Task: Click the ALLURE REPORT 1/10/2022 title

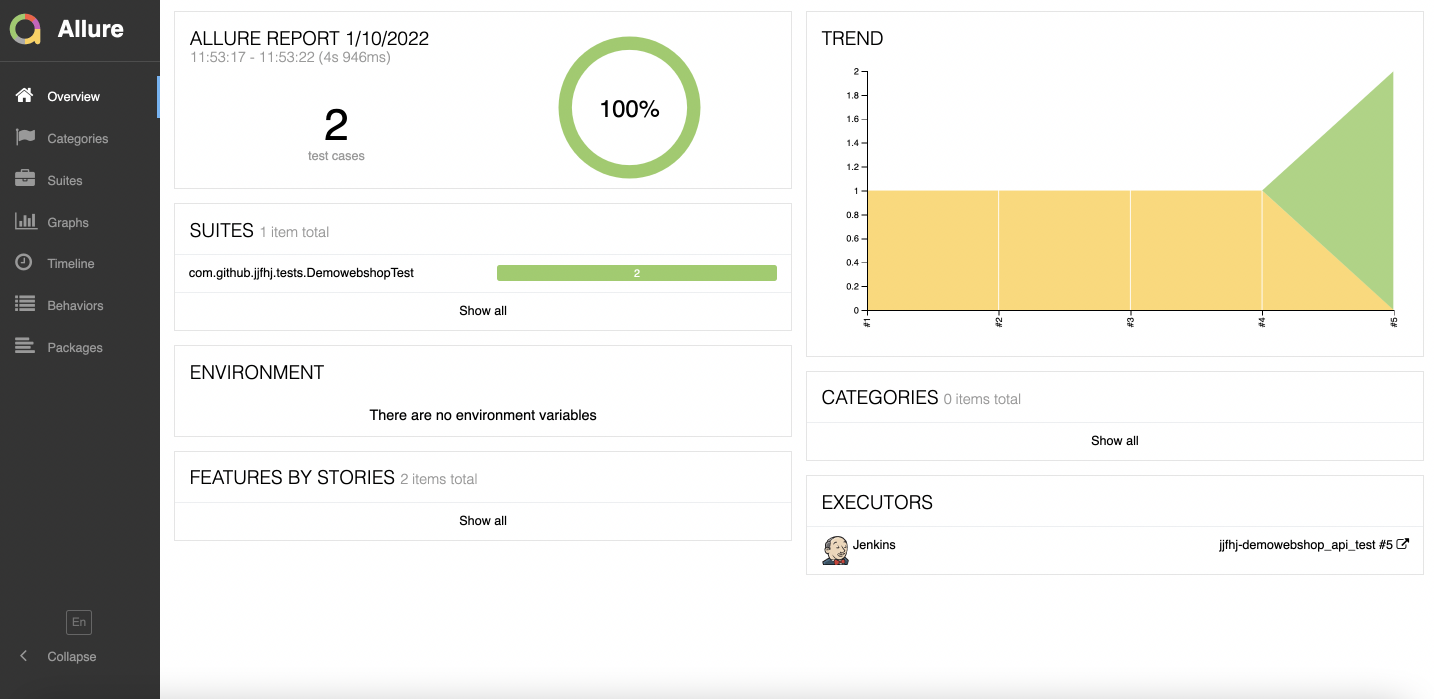Action: (309, 38)
